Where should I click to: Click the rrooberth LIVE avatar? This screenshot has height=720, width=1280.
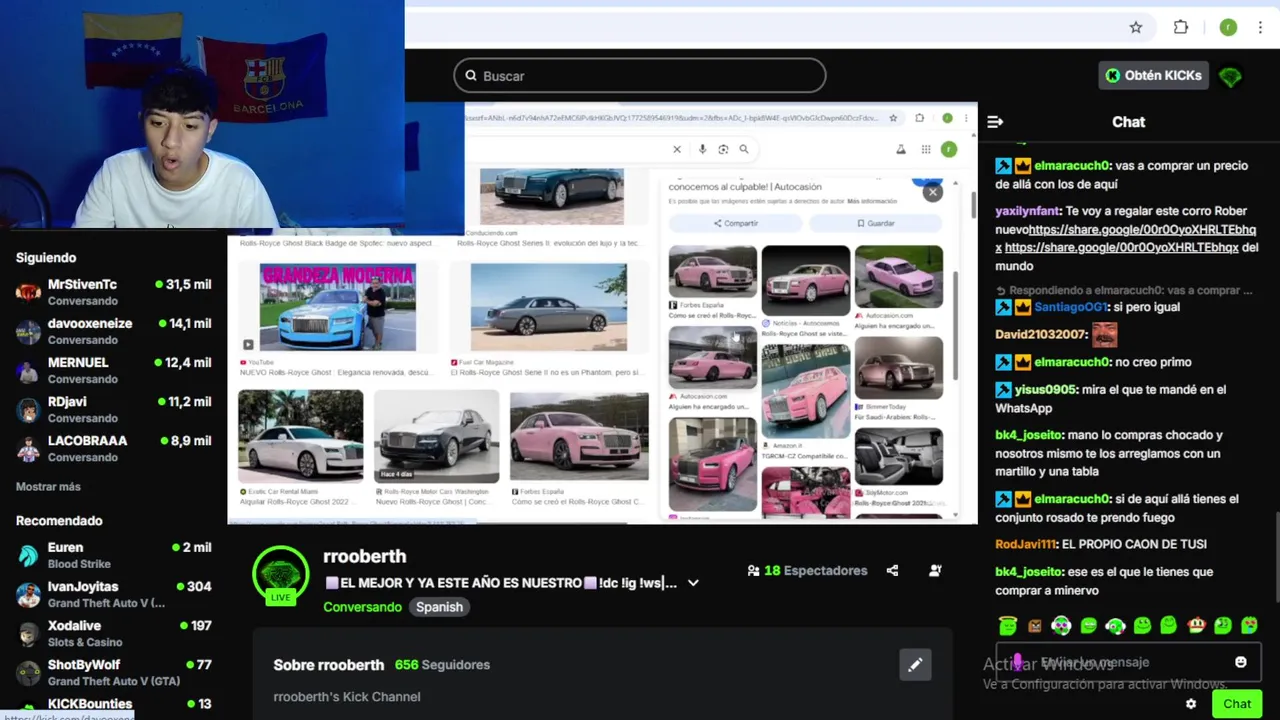[x=281, y=576]
